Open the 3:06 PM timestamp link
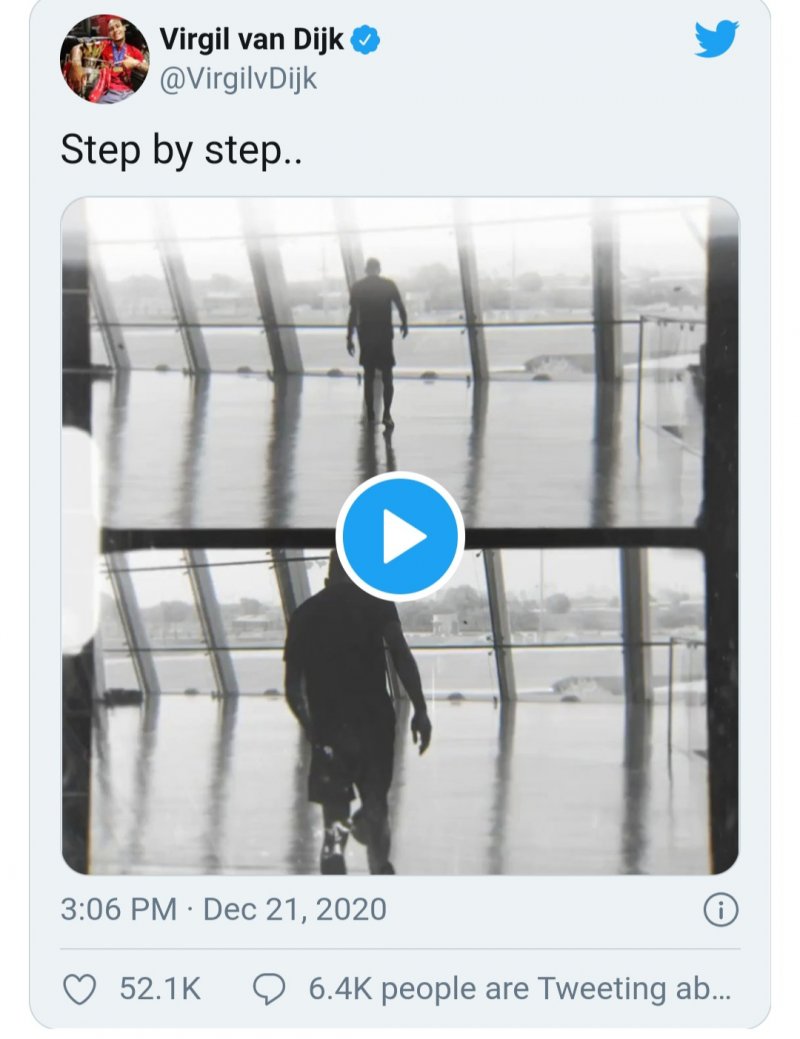Image resolution: width=800 pixels, height=1039 pixels. tap(118, 909)
